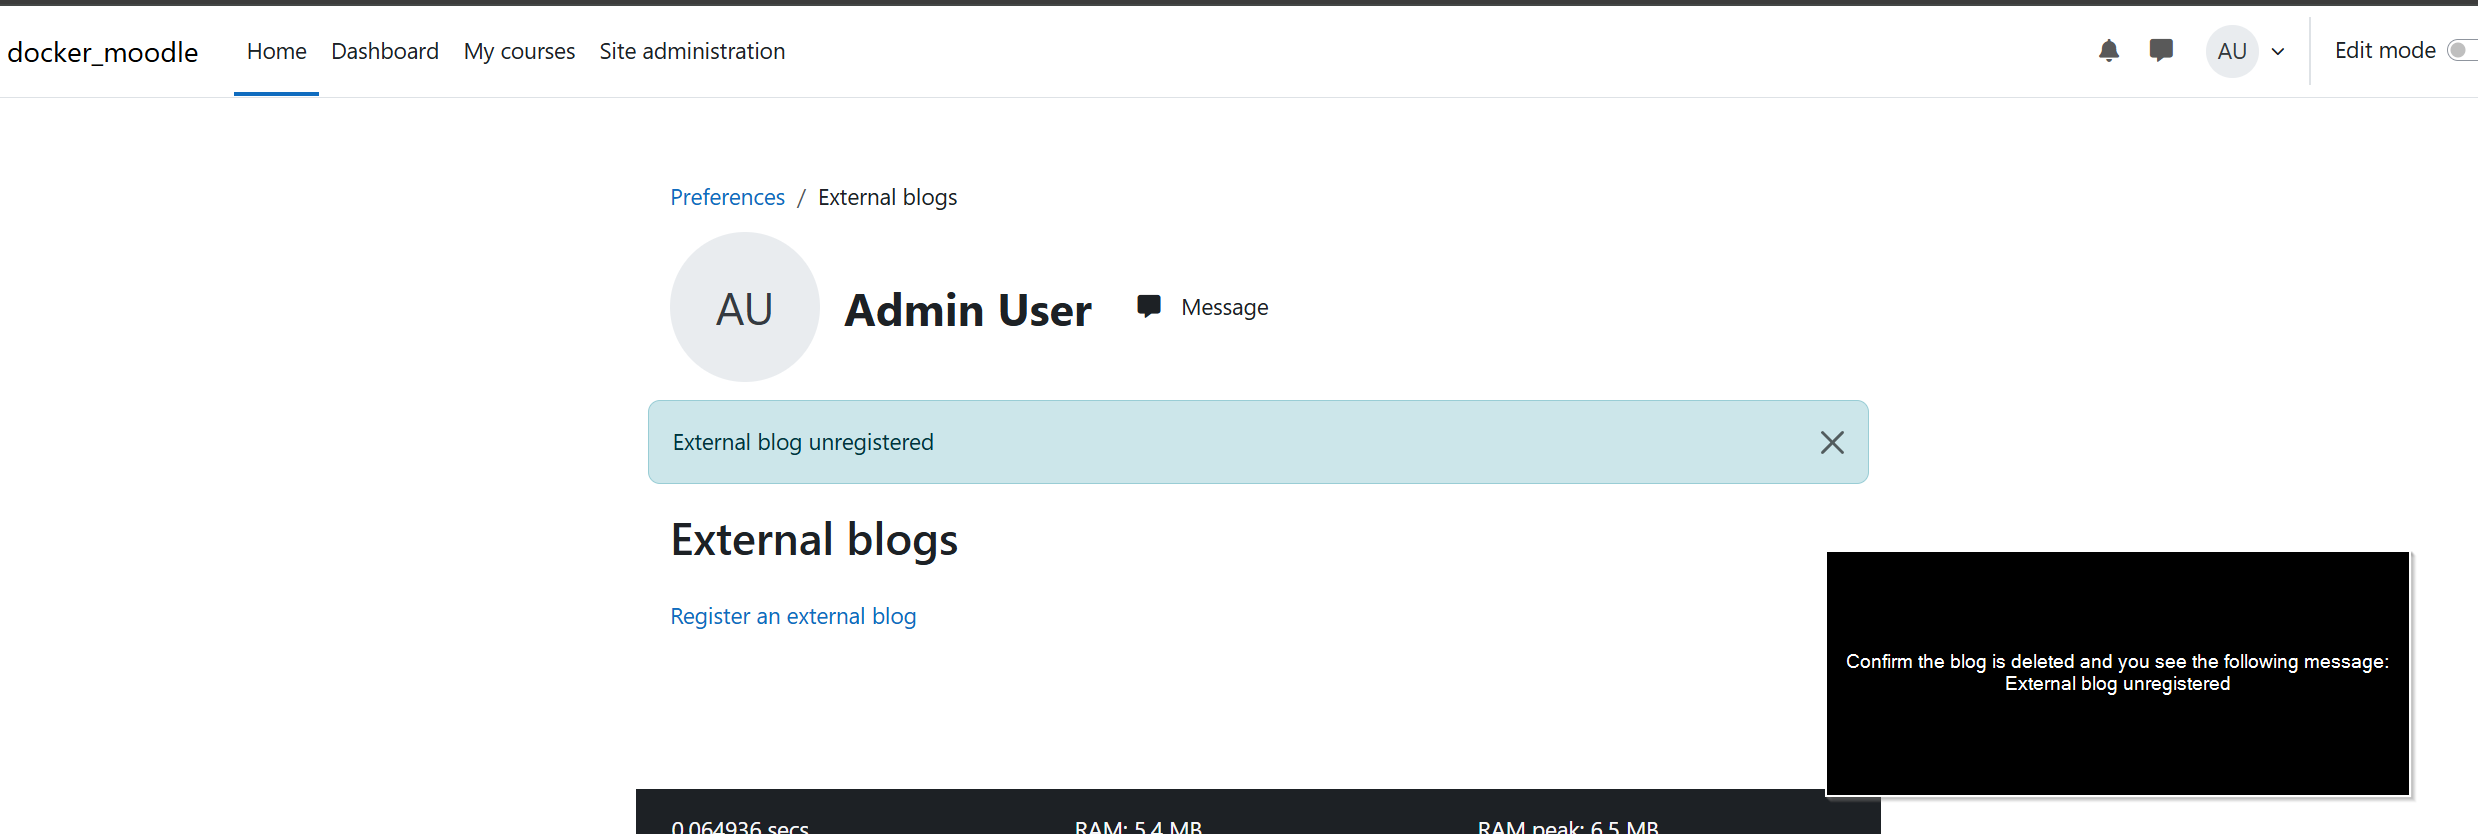Click the large AU profile picture

click(x=745, y=307)
